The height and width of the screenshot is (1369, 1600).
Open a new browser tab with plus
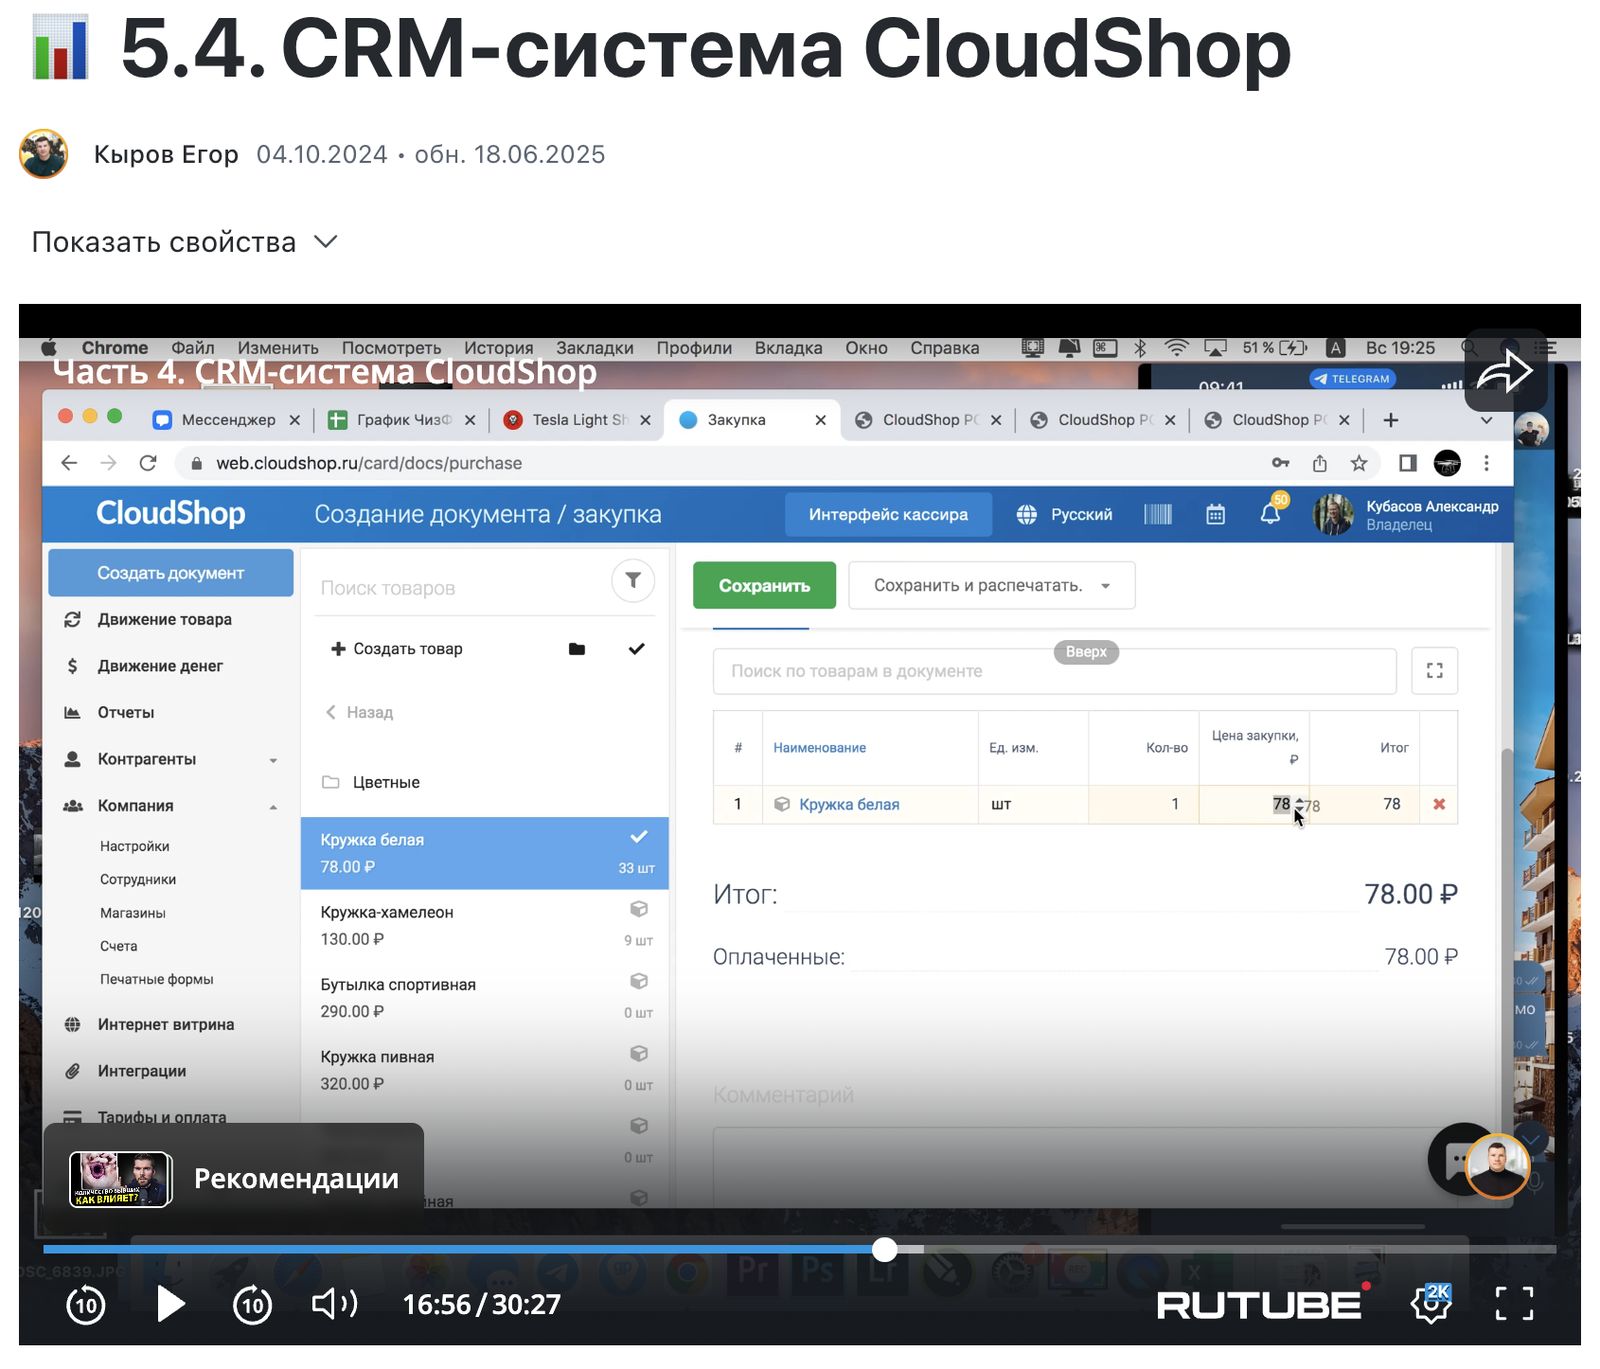click(x=1391, y=420)
